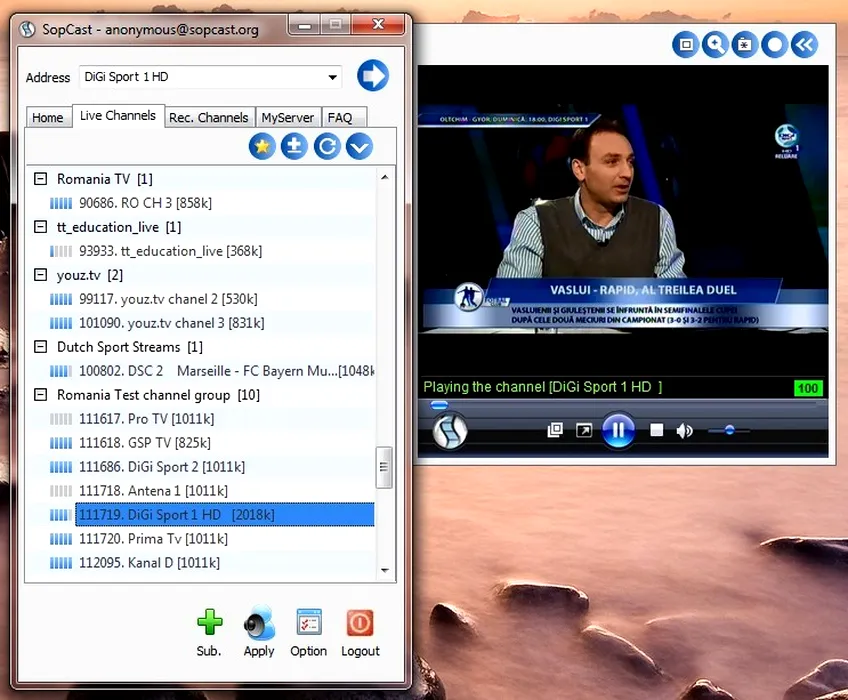Open the Address dropdown list
The width and height of the screenshot is (848, 700).
332,77
